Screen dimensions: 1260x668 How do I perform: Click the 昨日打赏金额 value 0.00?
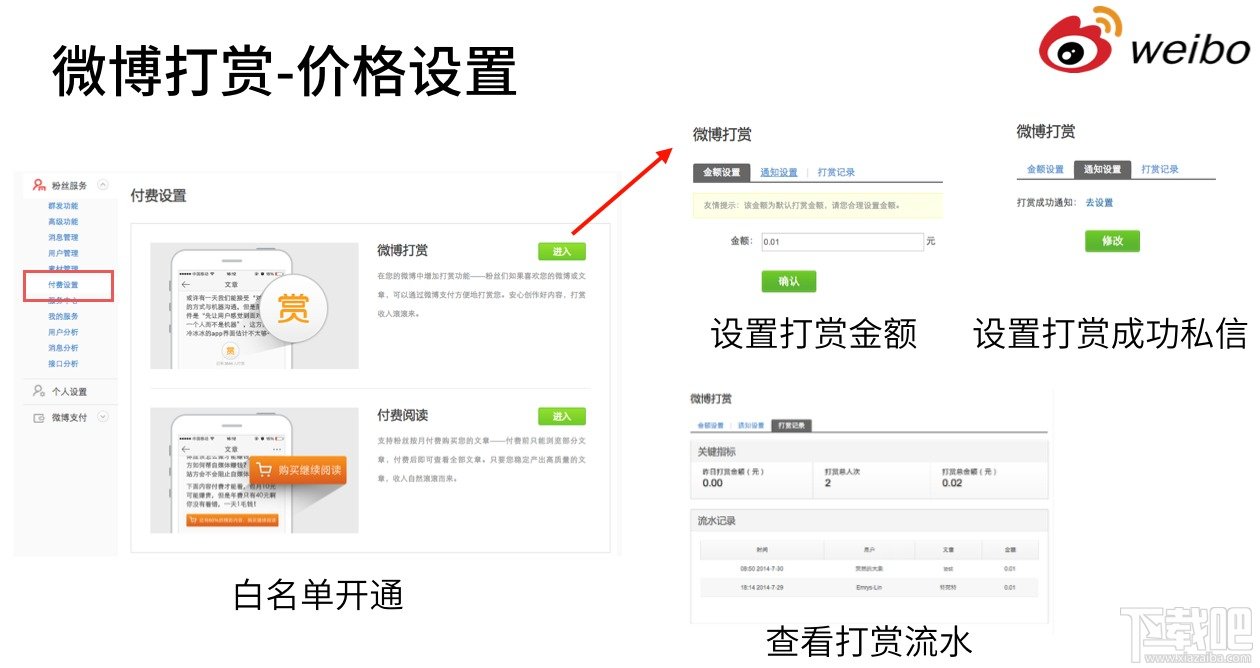pos(712,484)
